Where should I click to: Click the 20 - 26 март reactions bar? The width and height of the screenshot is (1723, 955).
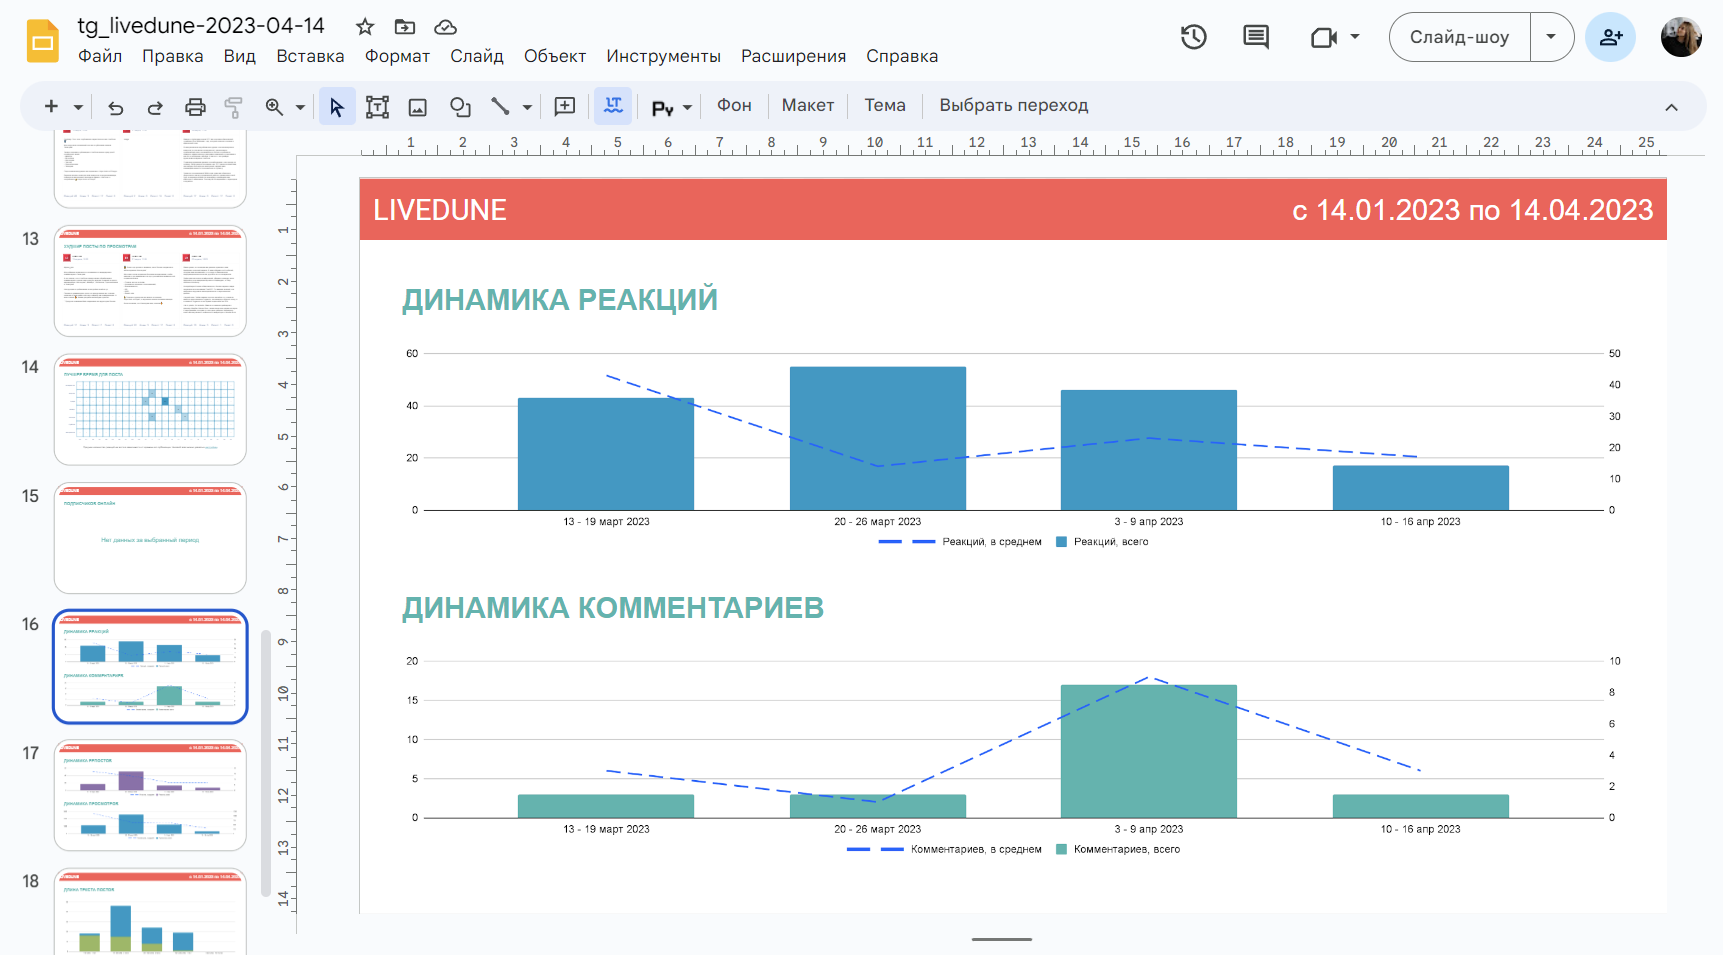tap(878, 438)
